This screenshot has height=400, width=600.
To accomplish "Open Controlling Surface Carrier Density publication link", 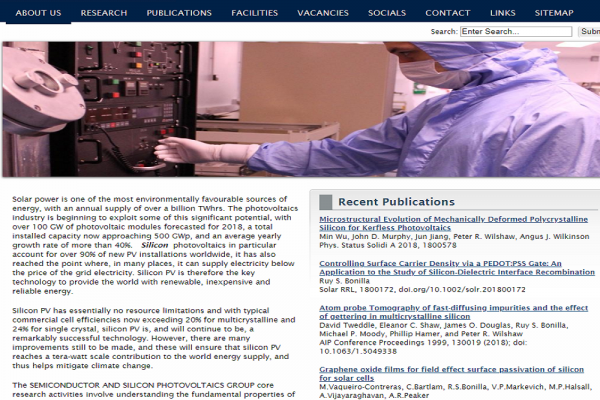I will pos(457,268).
